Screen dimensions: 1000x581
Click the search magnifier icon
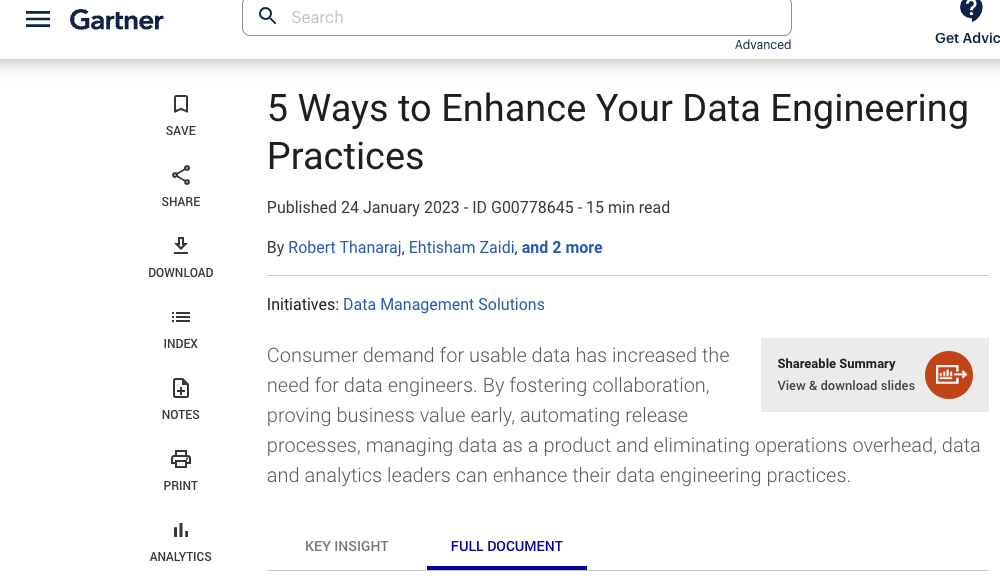(267, 17)
